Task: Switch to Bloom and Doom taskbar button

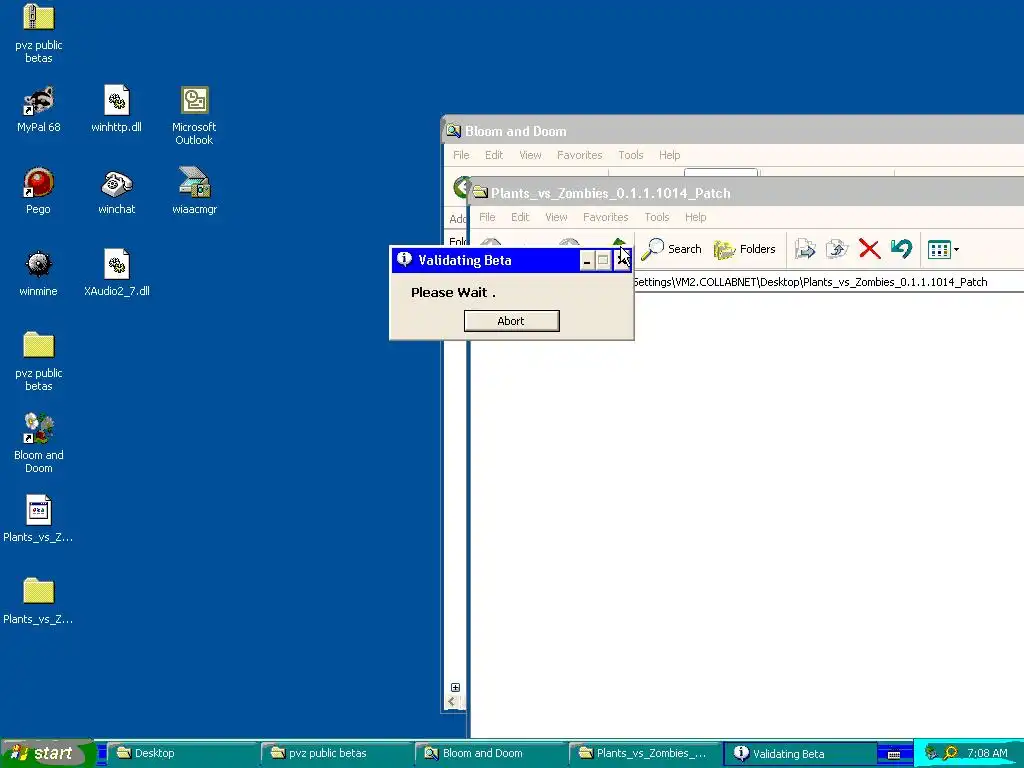Action: 490,753
